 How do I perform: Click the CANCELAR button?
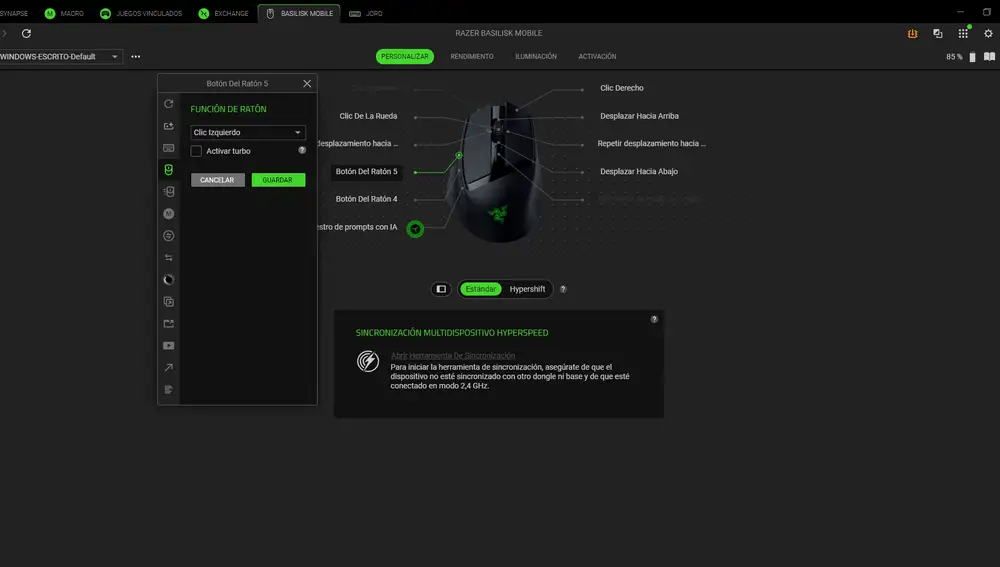(217, 180)
